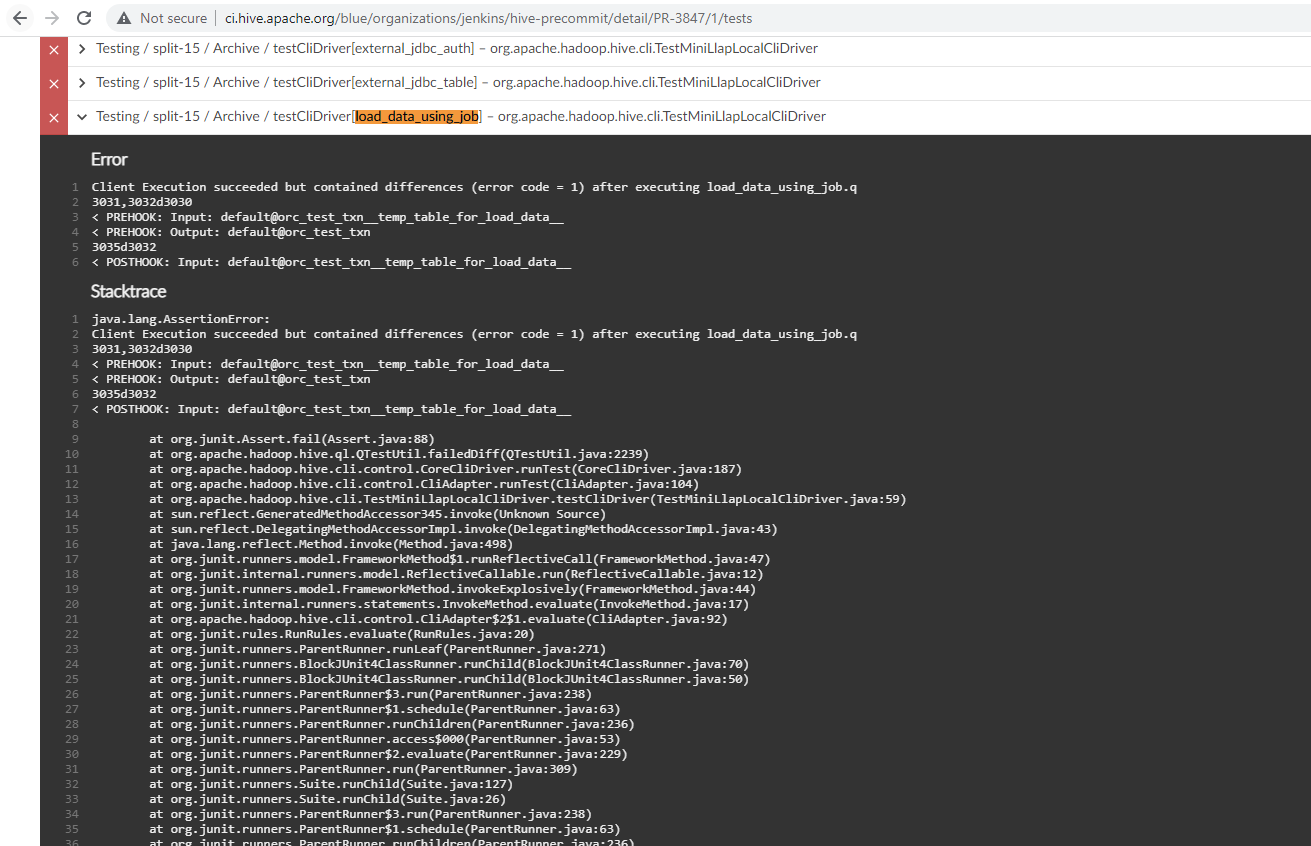Click 'PREHOOK: Output: default@orc_test_txn' in Error section
The image size is (1311, 846).
click(231, 232)
